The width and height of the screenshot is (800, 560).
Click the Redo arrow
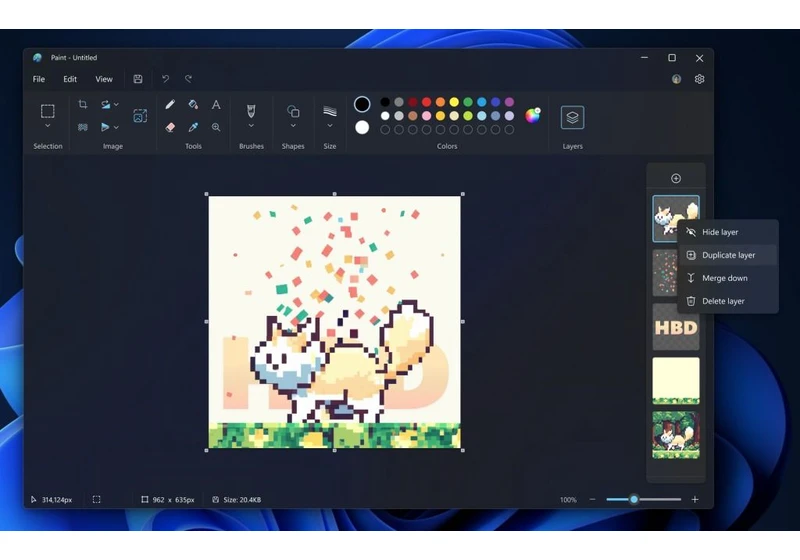tap(188, 79)
